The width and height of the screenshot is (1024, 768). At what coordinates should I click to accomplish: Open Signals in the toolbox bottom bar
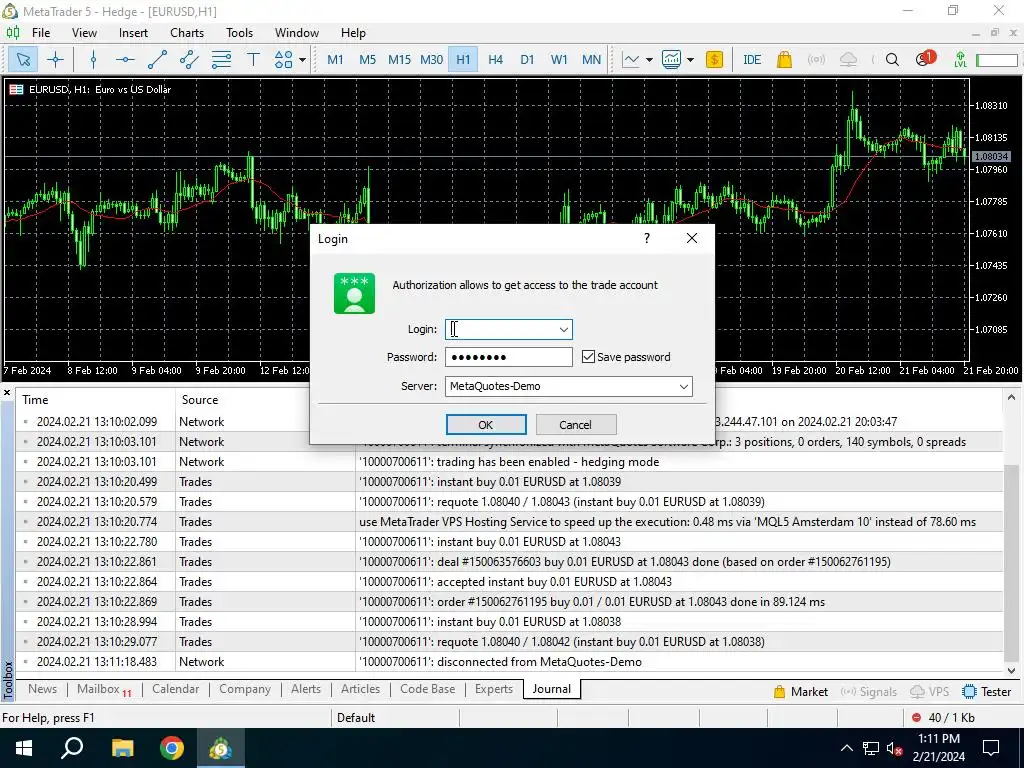(x=868, y=692)
